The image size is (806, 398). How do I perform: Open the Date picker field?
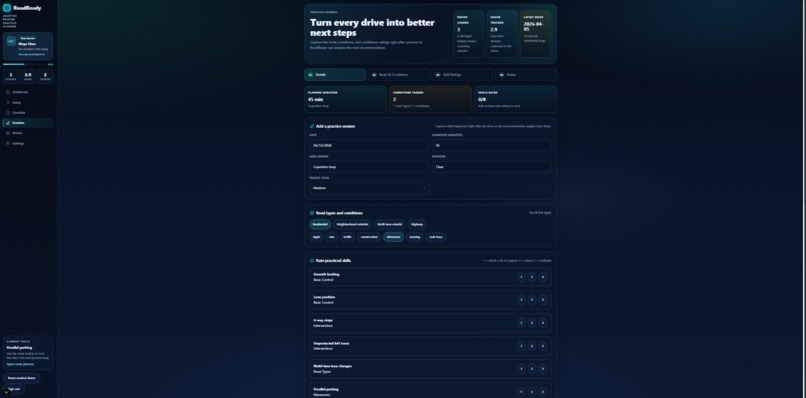tap(369, 146)
